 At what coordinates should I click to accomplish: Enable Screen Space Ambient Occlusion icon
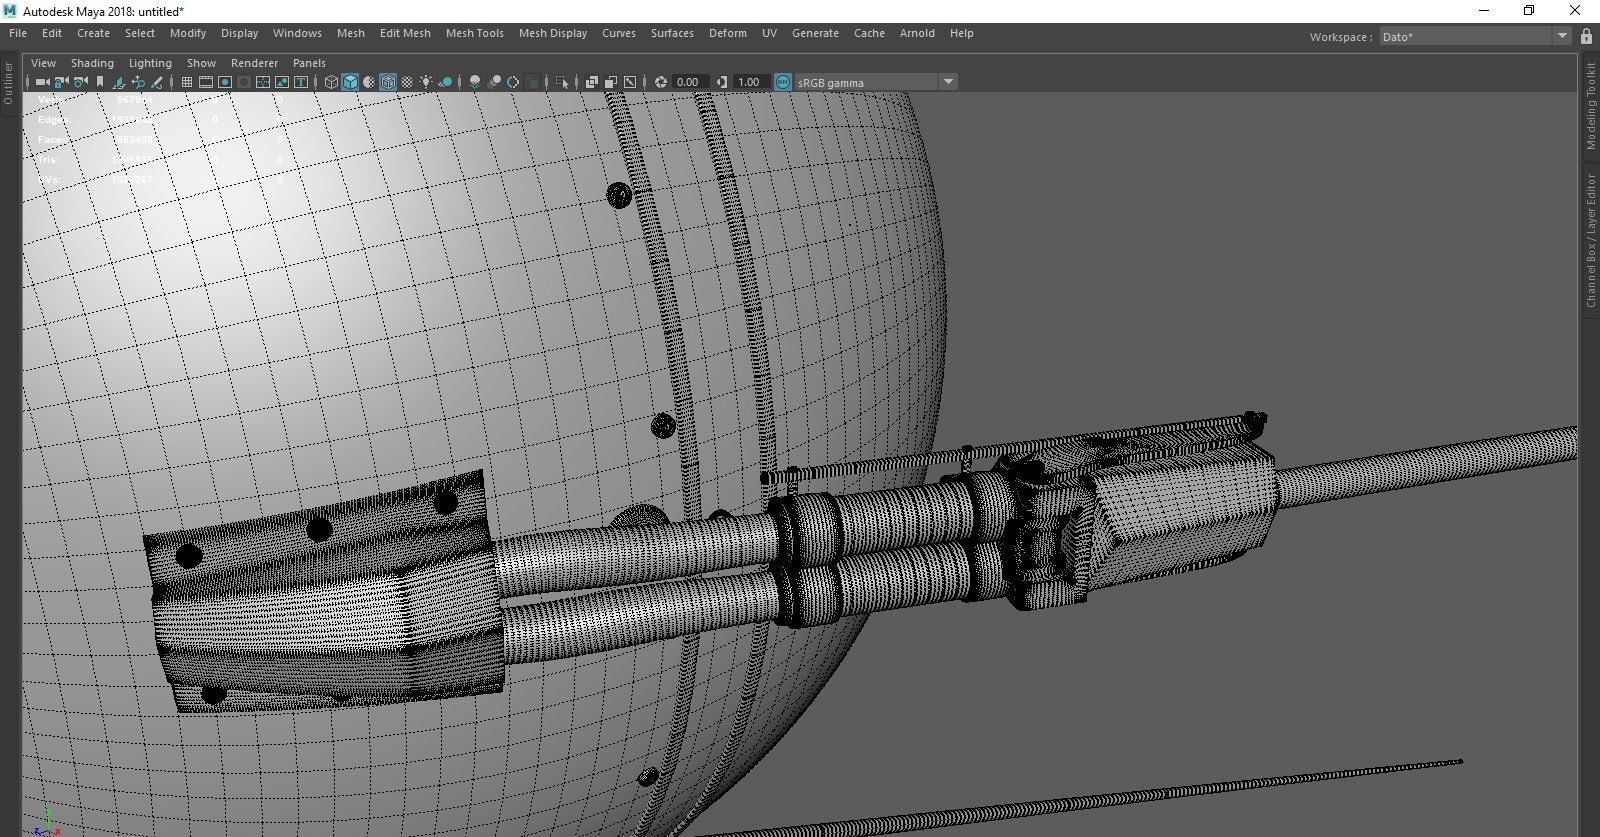(x=475, y=82)
